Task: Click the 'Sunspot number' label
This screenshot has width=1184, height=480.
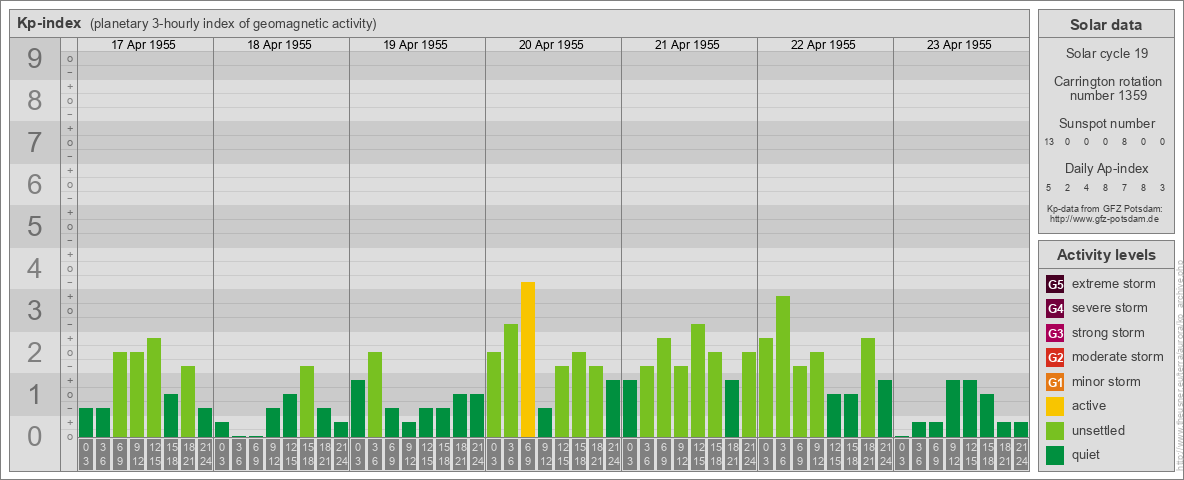Action: pyautogui.click(x=1106, y=124)
